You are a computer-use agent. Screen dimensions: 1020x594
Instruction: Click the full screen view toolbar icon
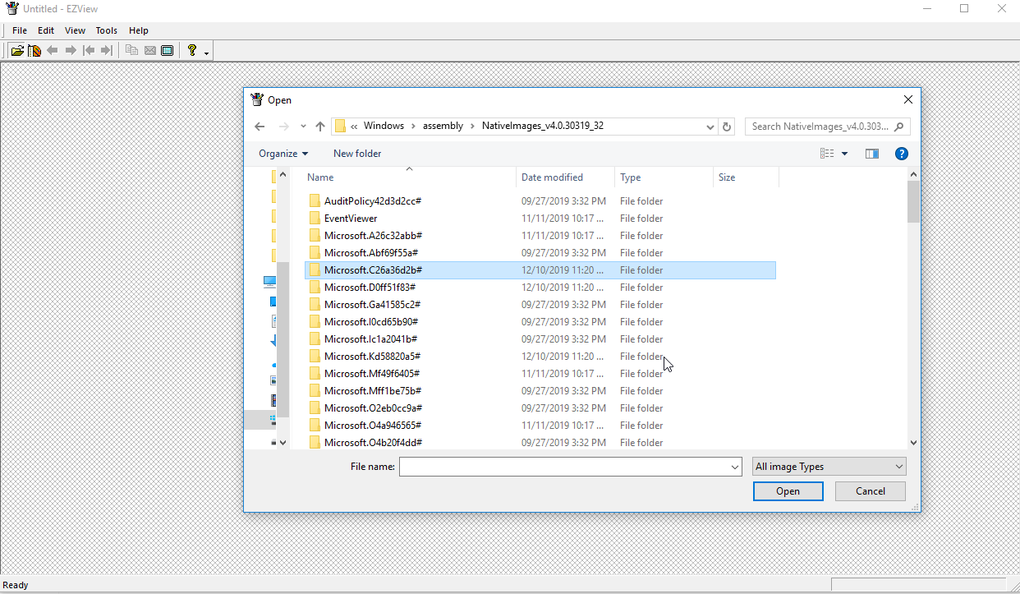coord(167,51)
